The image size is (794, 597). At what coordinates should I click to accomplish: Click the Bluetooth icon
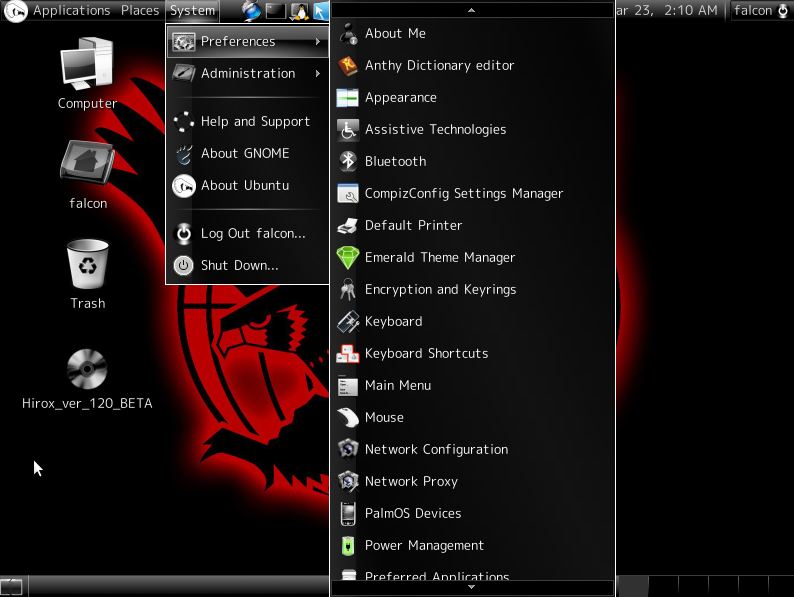pos(348,162)
